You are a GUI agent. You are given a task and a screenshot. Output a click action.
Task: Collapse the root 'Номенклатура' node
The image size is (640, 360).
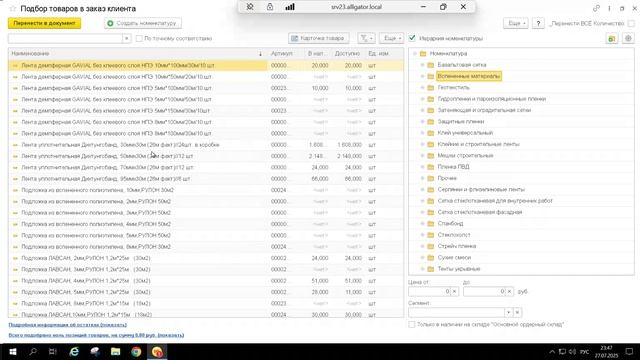point(415,54)
